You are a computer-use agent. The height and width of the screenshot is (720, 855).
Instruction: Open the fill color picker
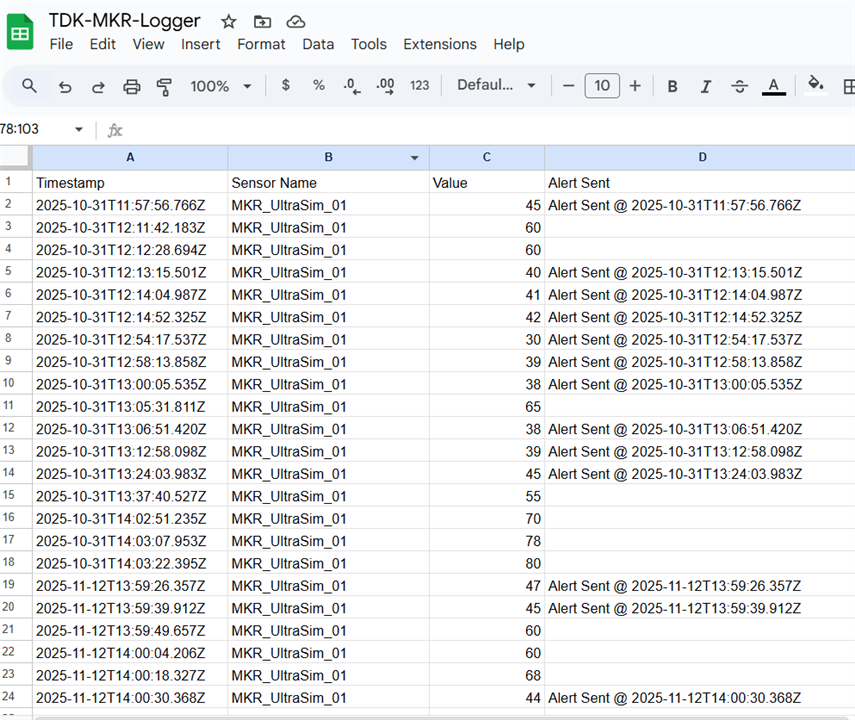point(816,85)
